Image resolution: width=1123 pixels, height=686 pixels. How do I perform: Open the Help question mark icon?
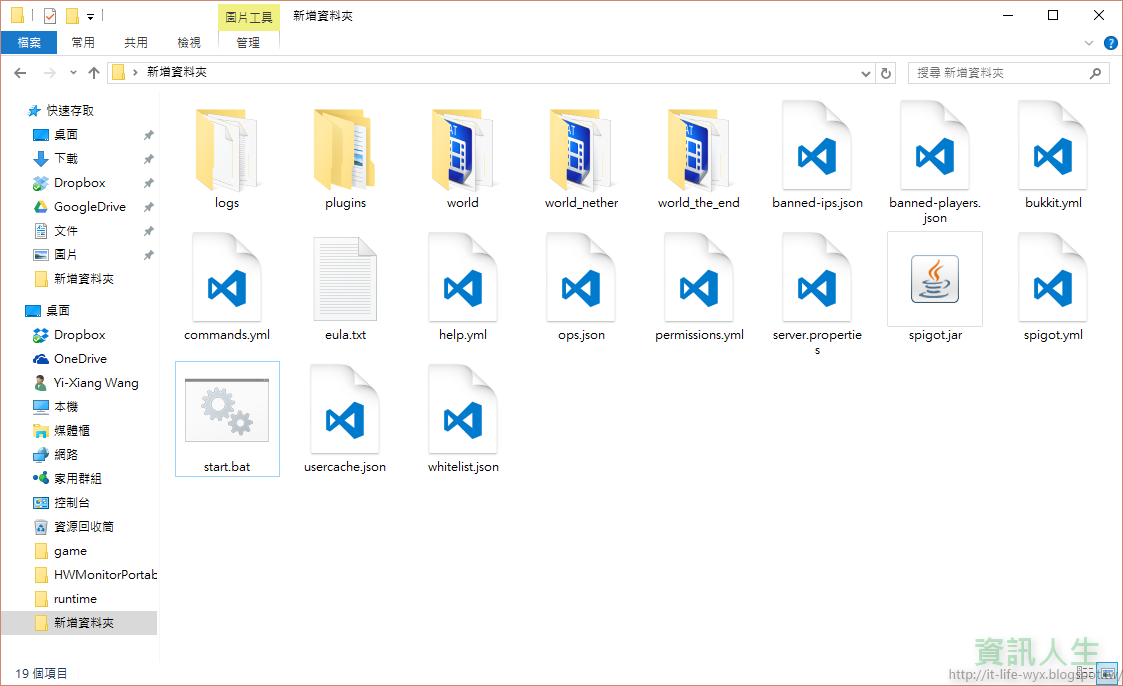pyautogui.click(x=1110, y=43)
